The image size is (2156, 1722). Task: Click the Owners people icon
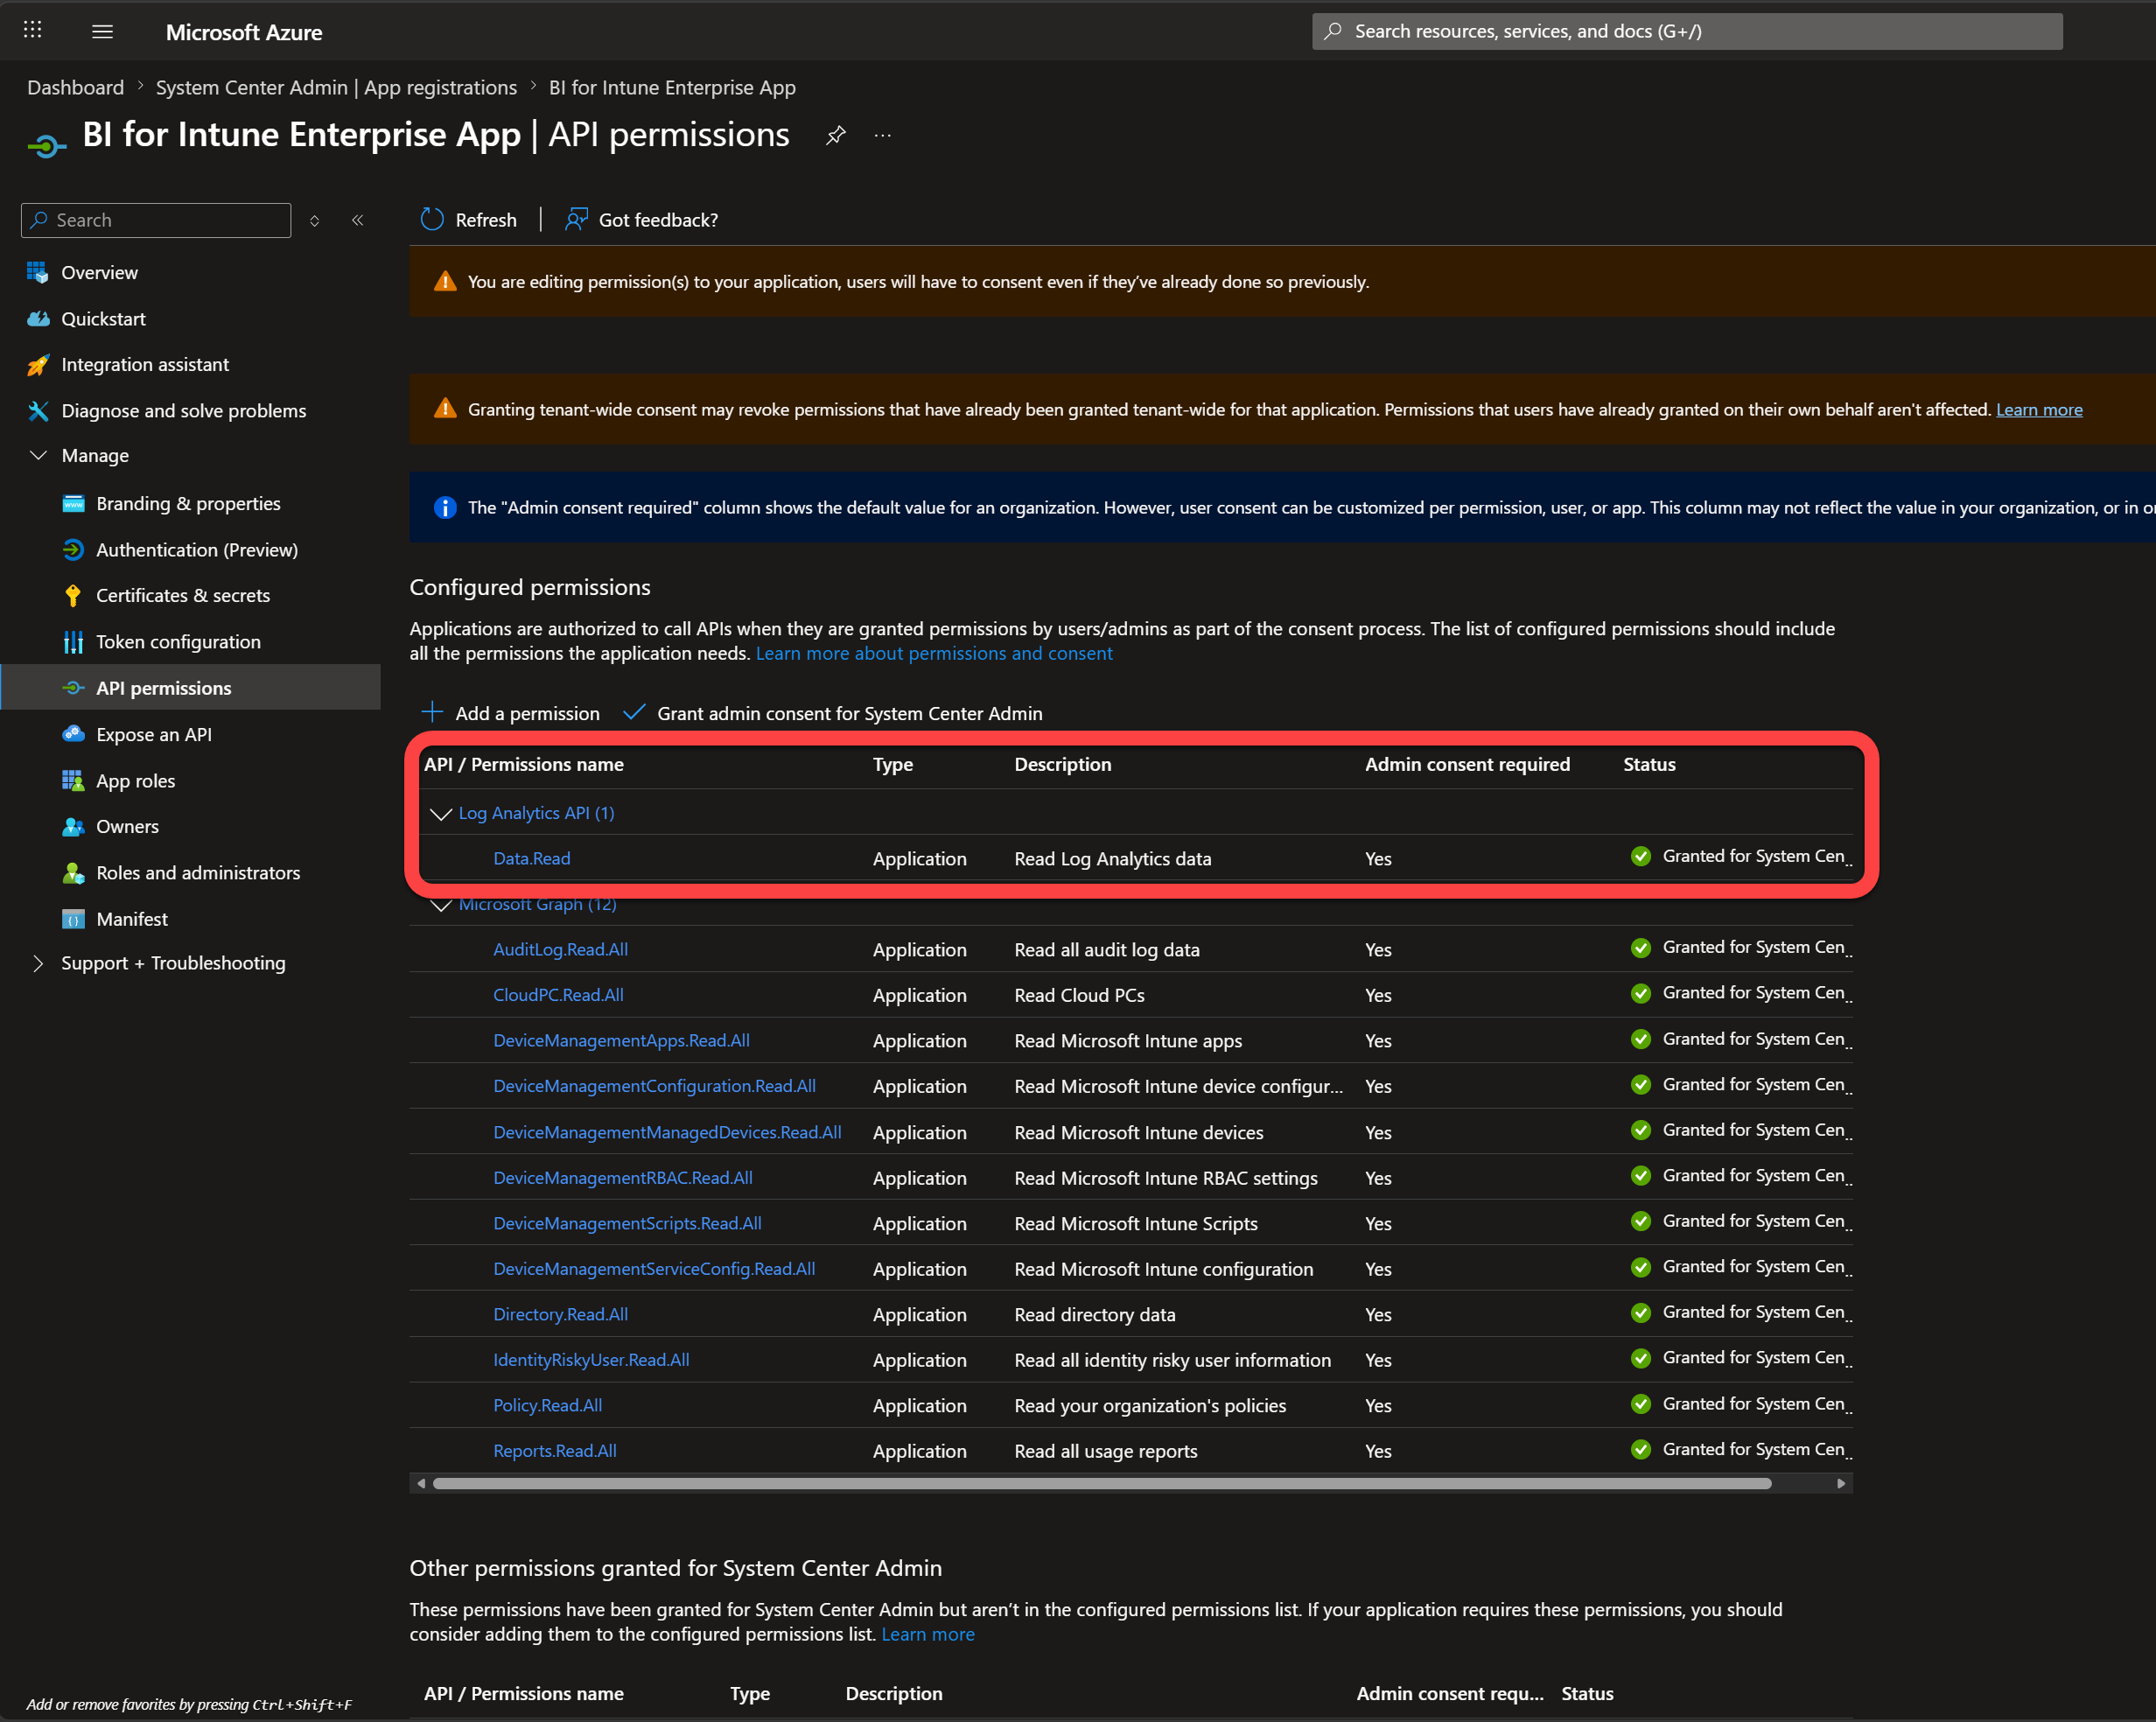pos(73,827)
